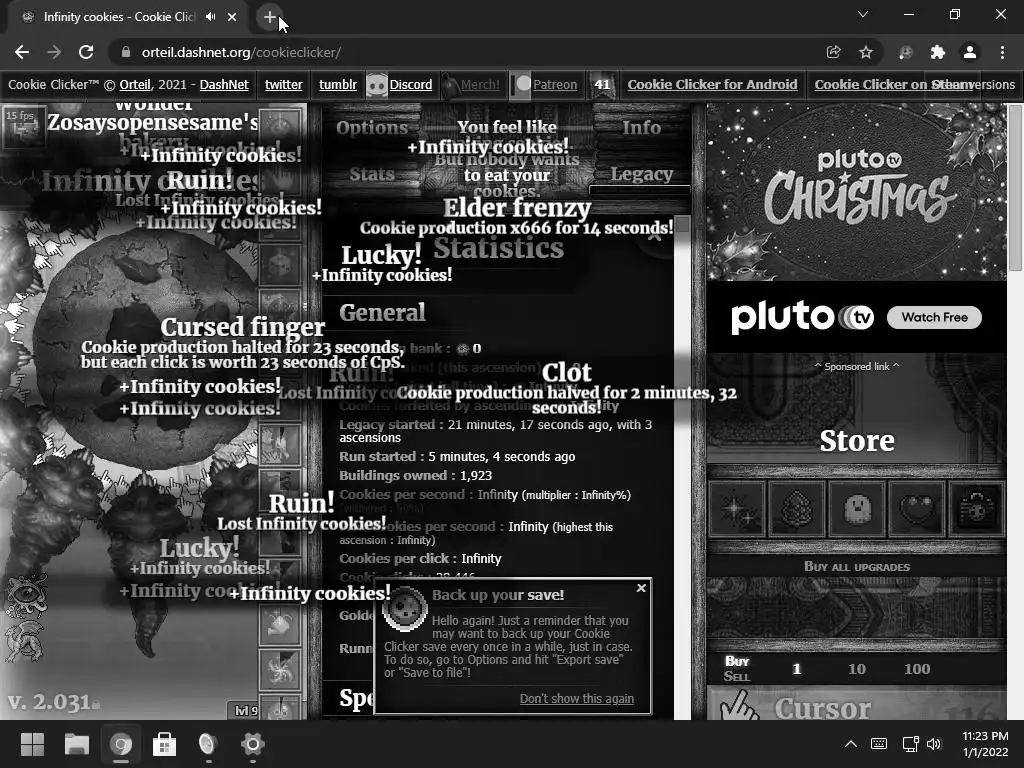Set bulk amount to 1
1024x768 pixels.
[796, 669]
